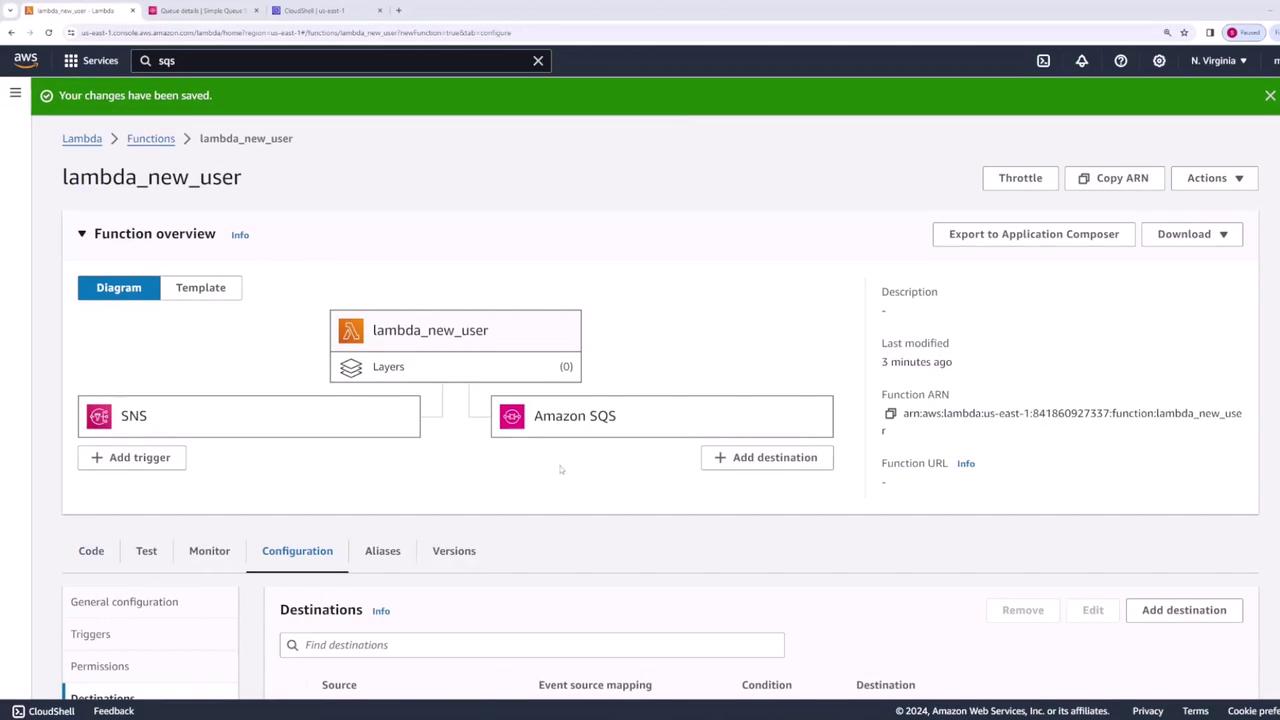Open the browser profile avatar
Screen dimensions: 1280x720
pos(1232,33)
